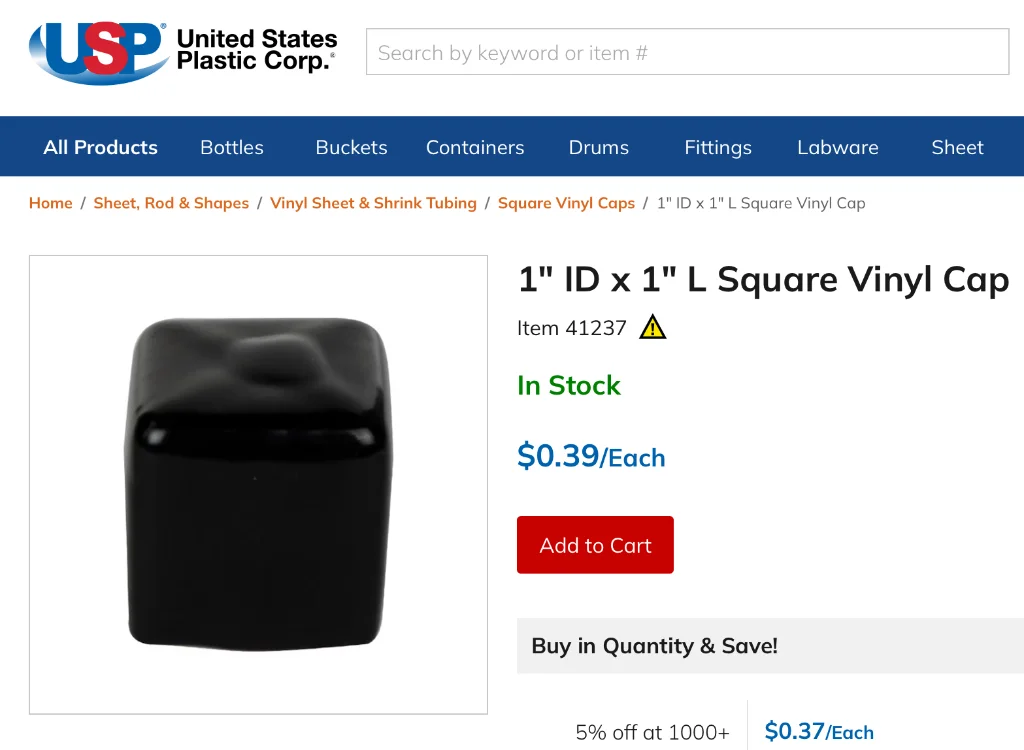
Task: Click the United States Plastic Corp. text
Action: coord(257,50)
